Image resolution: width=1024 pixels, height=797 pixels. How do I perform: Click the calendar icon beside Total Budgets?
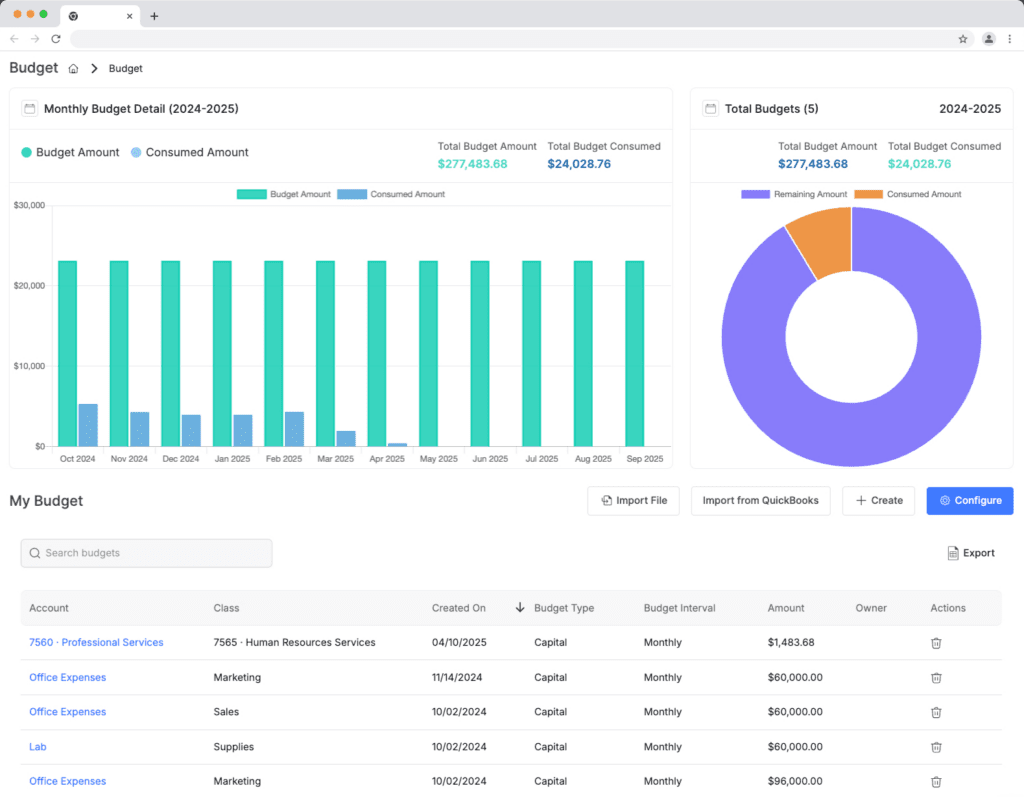coord(710,109)
